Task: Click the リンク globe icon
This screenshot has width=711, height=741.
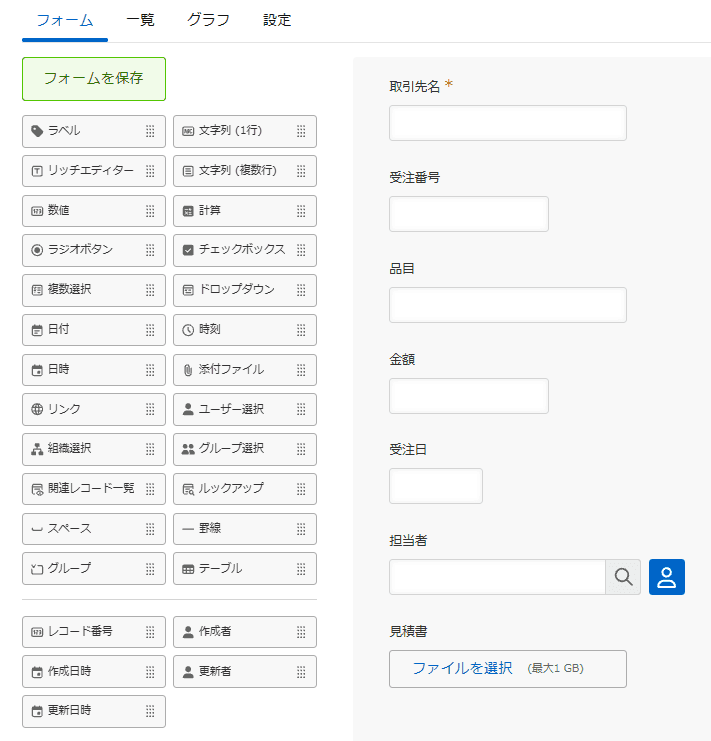Action: [x=37, y=409]
